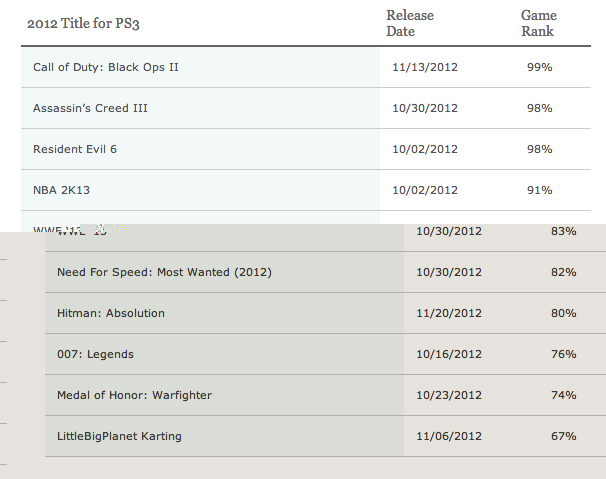Viewport: 606px width, 479px height.
Task: Click the Release Date column header
Action: click(410, 24)
